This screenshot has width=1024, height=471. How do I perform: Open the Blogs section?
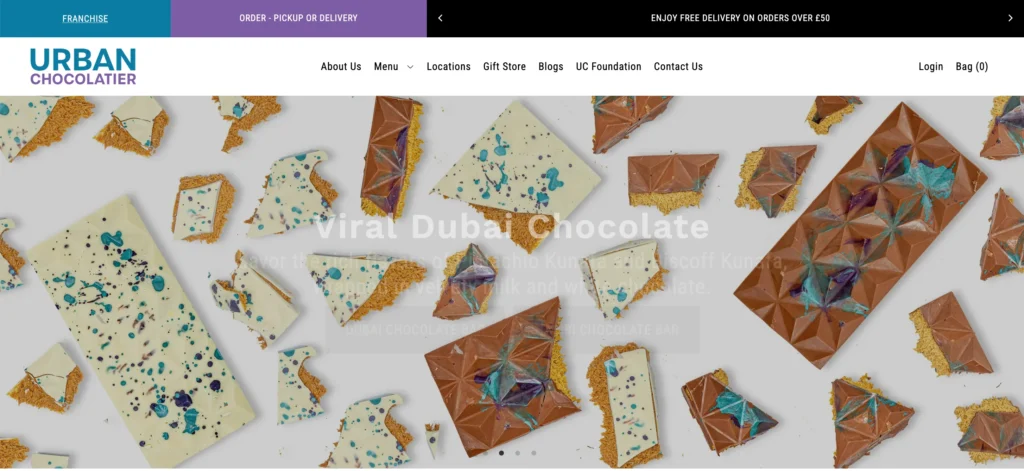click(551, 67)
